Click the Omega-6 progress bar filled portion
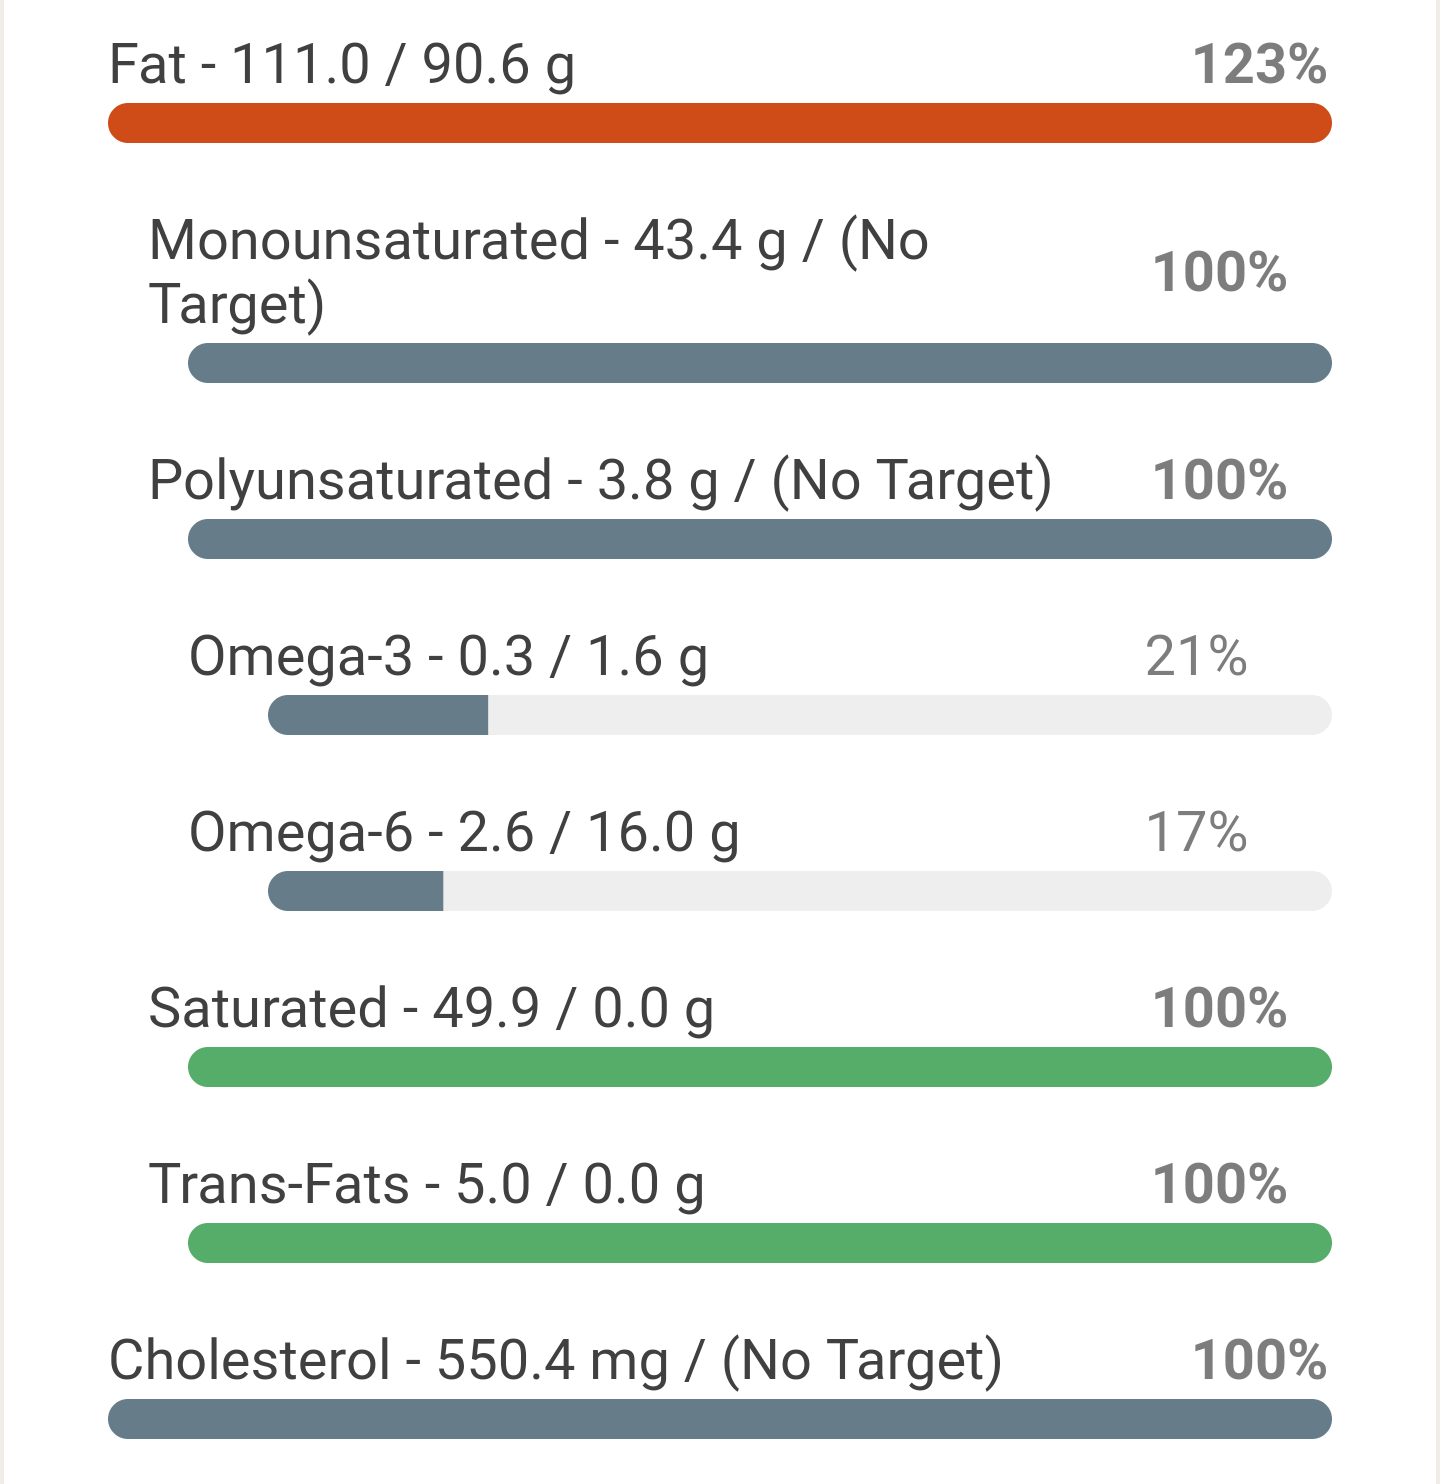The height and width of the screenshot is (1484, 1440). coord(356,891)
